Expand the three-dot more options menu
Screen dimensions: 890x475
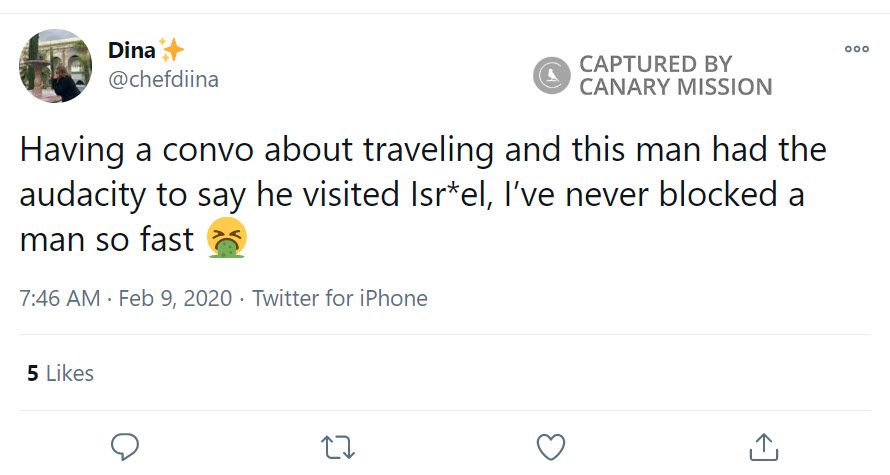[857, 49]
